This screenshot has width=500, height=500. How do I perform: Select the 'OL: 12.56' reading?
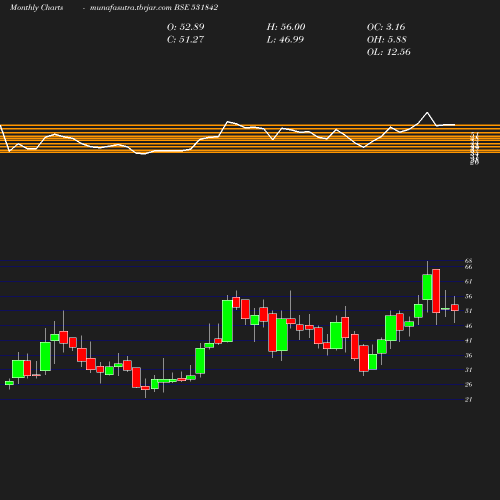tap(388, 52)
